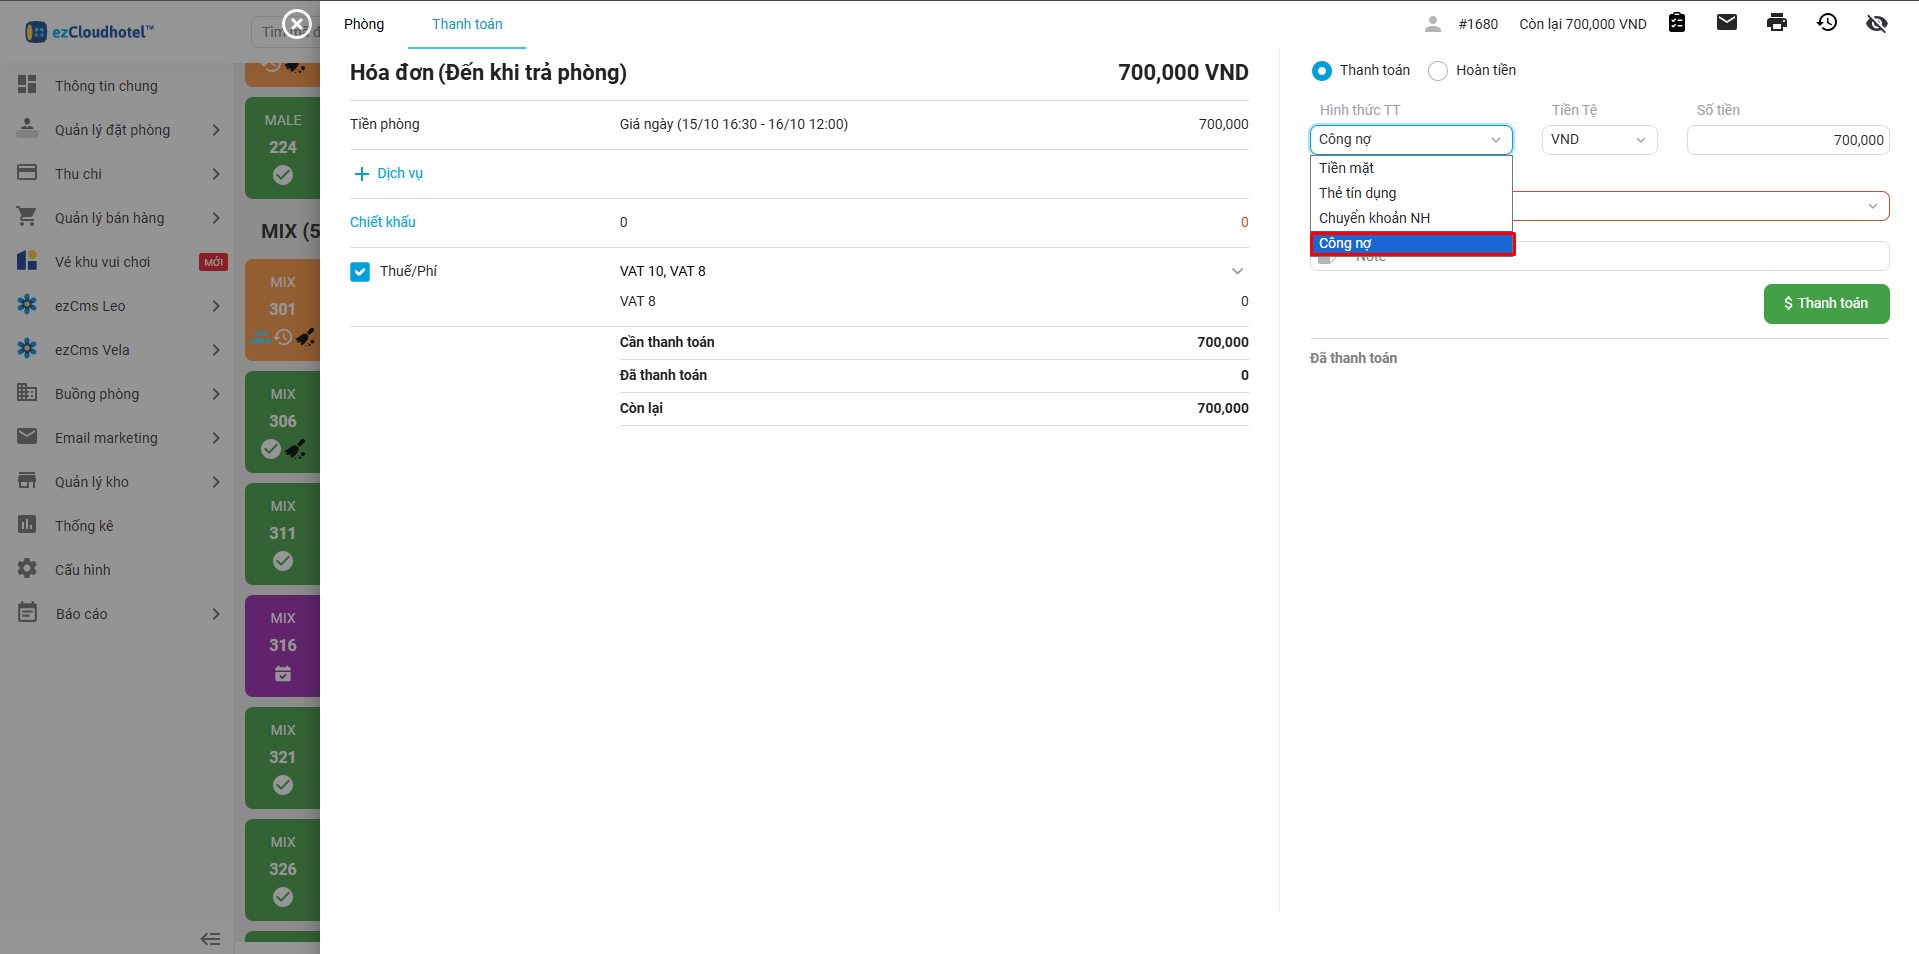Screen dimensions: 1919x954
Task: Collapse the sidebar with the arrow icon
Action: click(x=210, y=938)
